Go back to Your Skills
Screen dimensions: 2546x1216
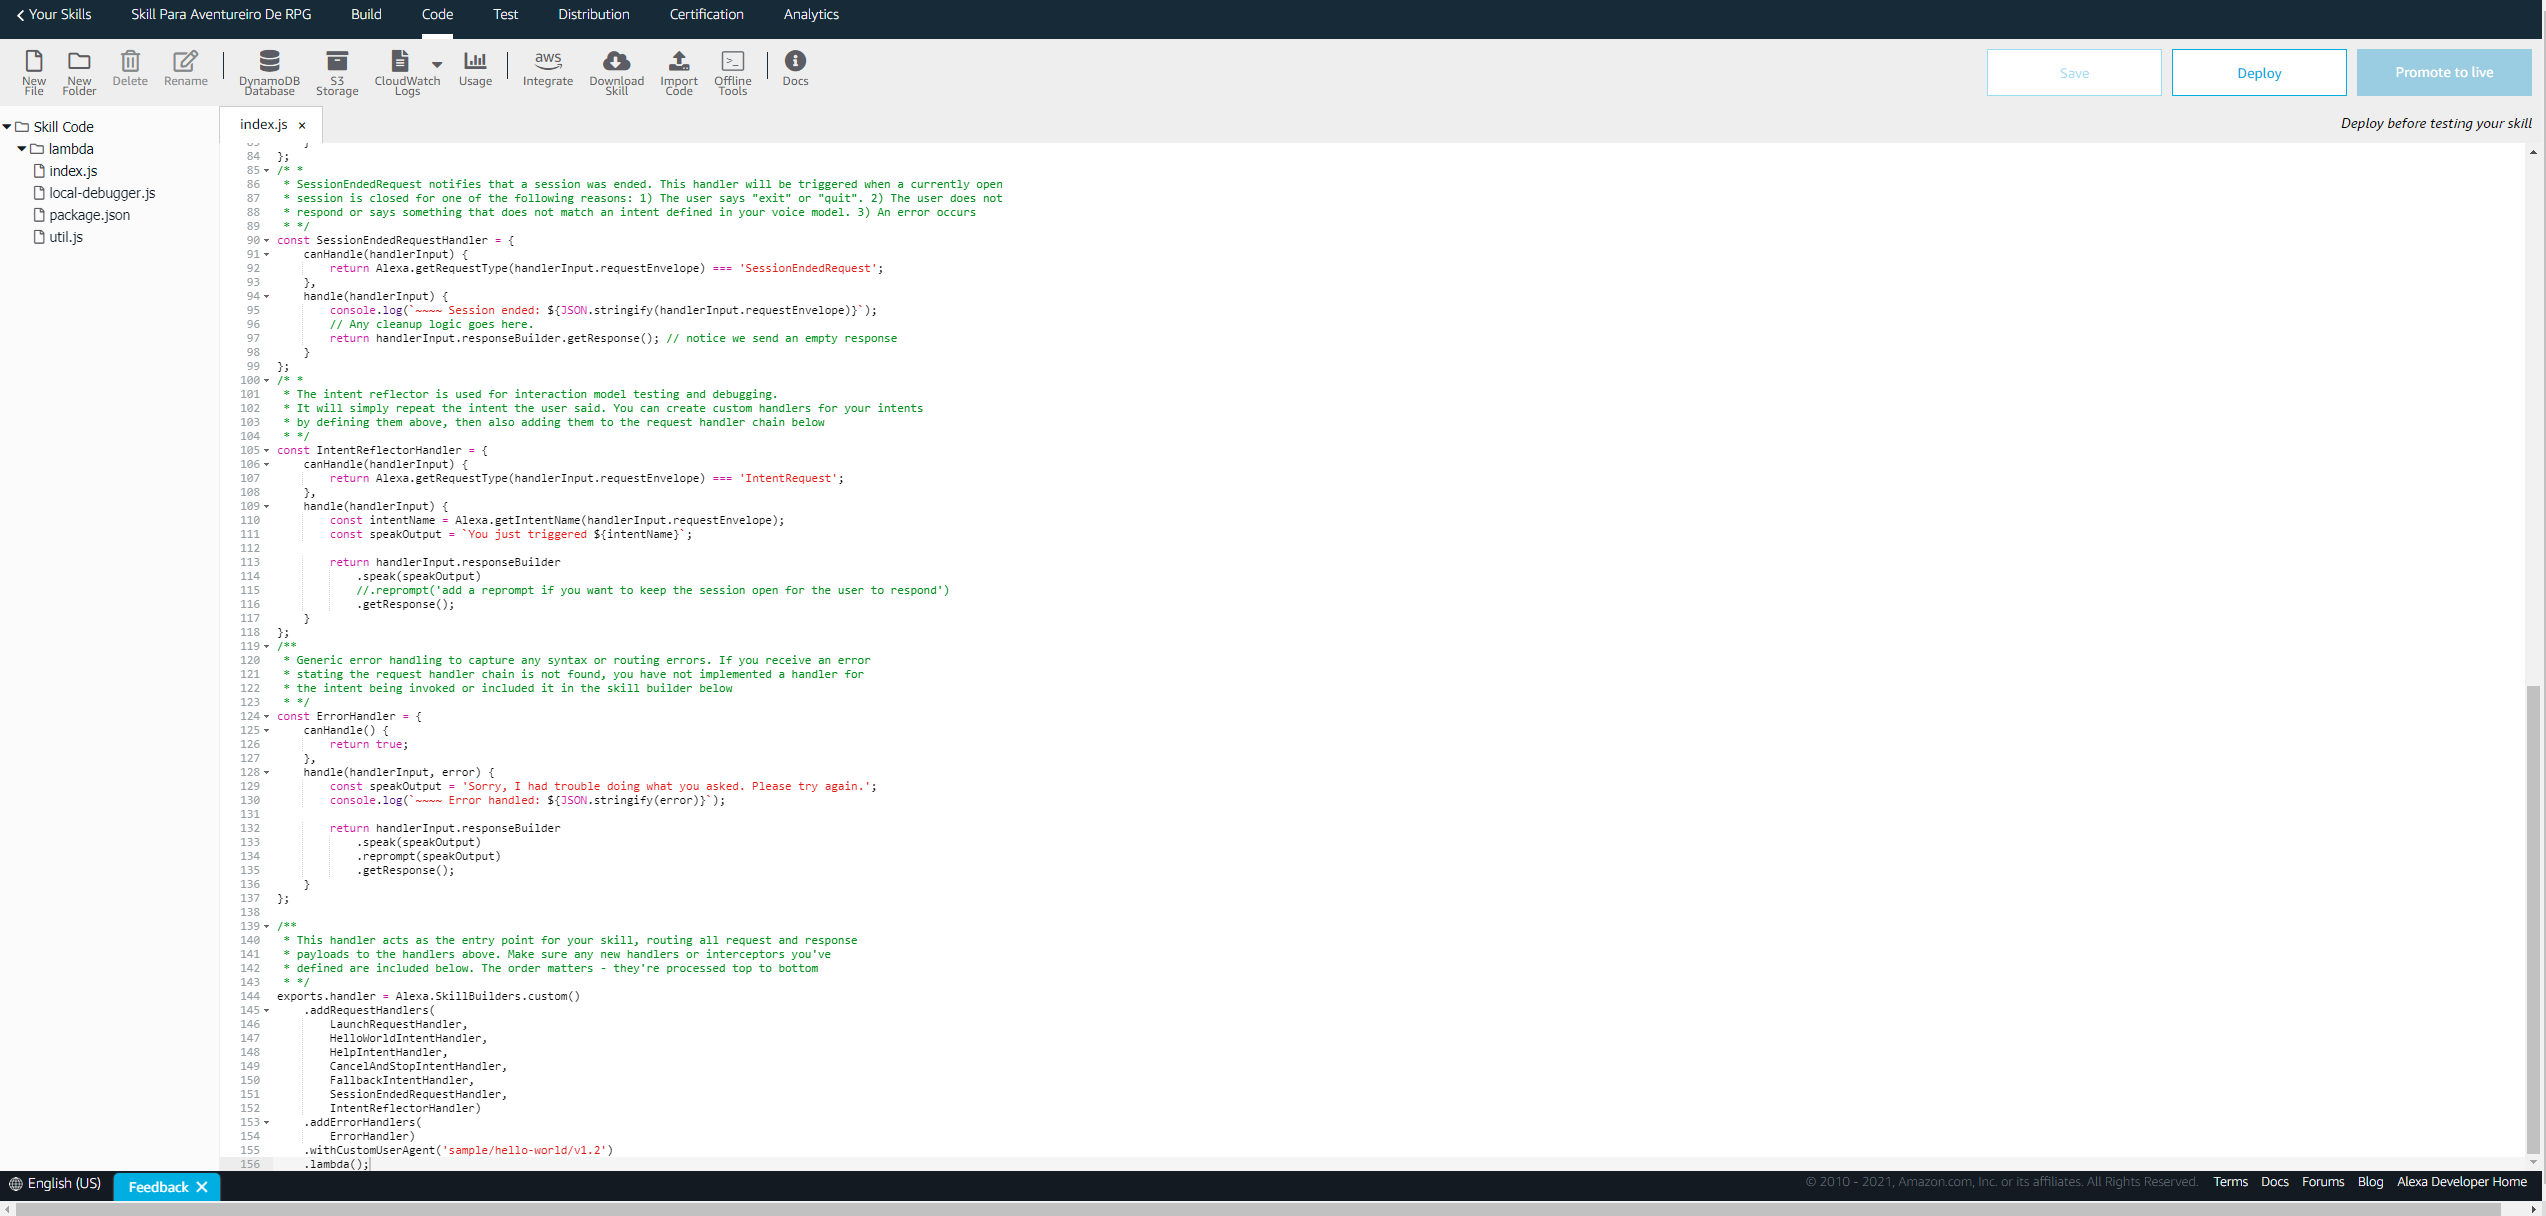(54, 14)
